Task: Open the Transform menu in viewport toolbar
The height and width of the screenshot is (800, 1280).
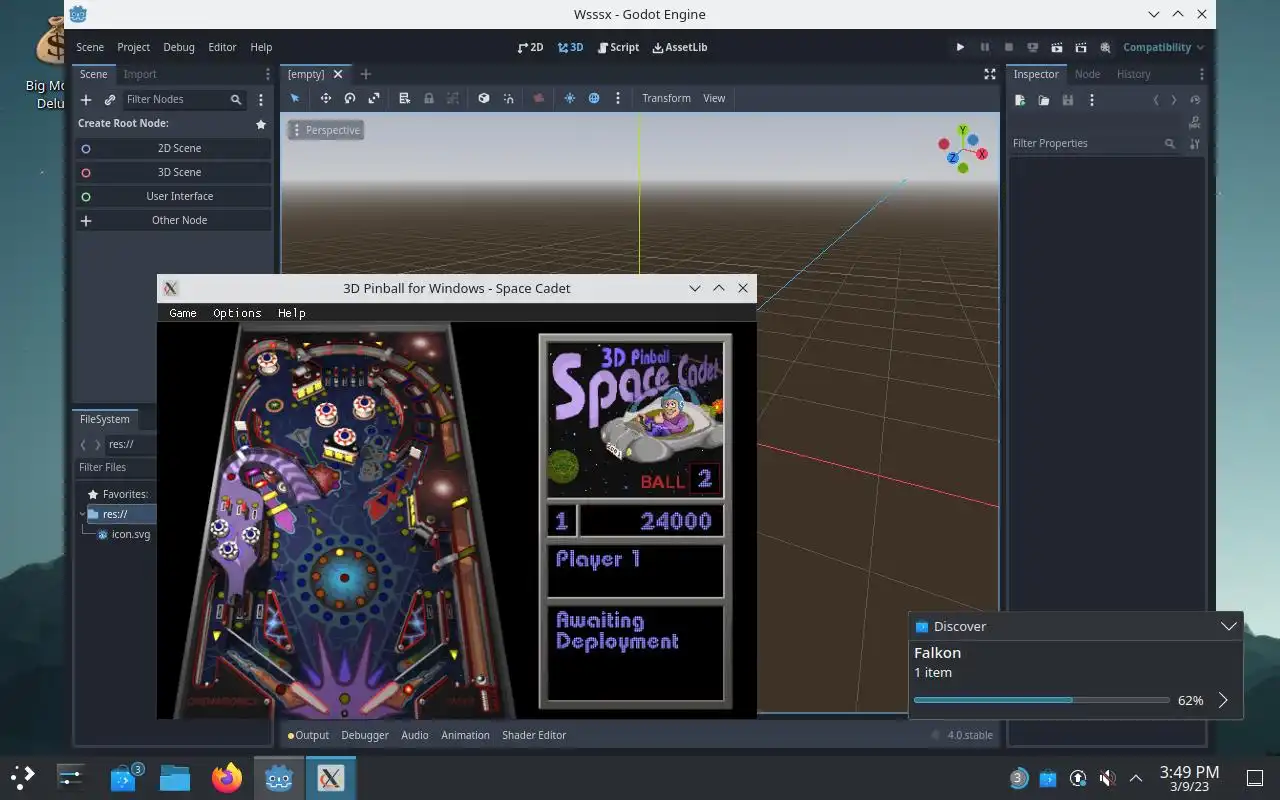Action: [x=666, y=98]
